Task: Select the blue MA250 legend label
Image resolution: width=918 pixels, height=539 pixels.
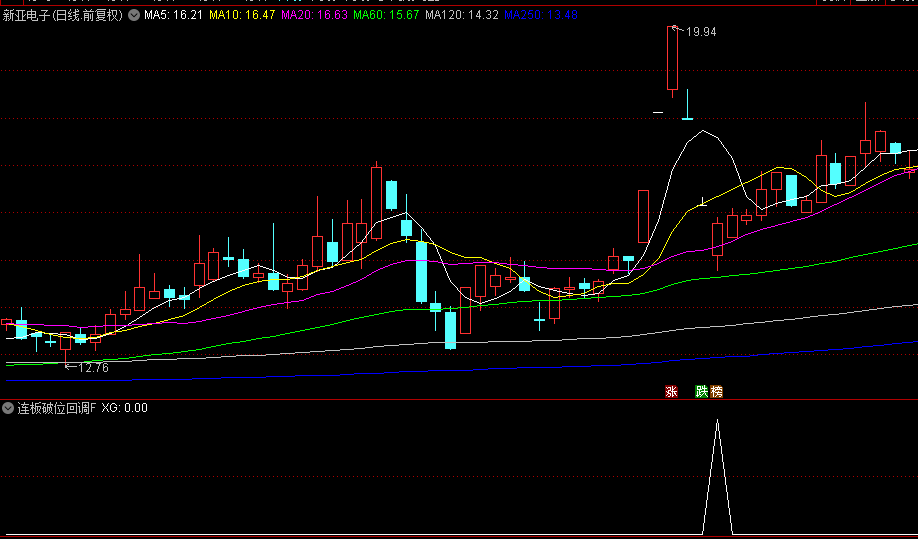Action: (x=540, y=16)
